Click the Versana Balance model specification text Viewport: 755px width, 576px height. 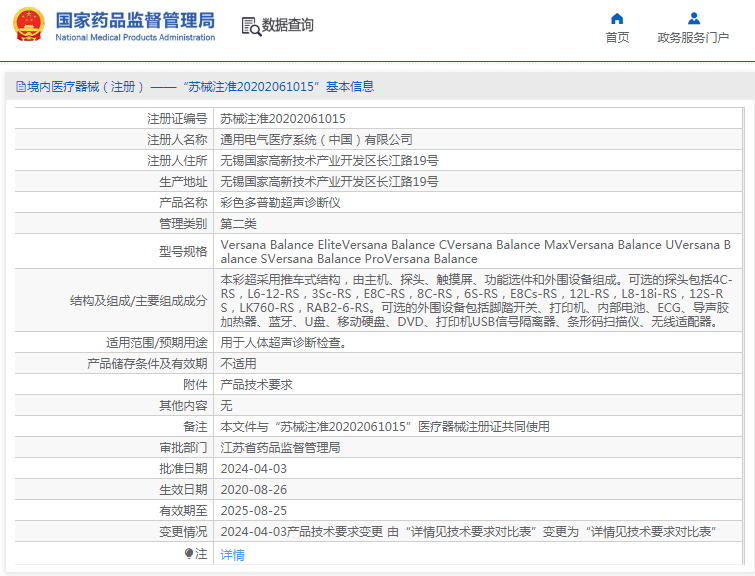[x=476, y=252]
